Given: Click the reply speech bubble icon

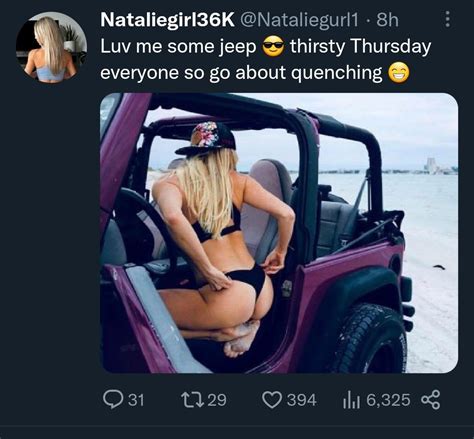Looking at the screenshot, I should (x=113, y=399).
